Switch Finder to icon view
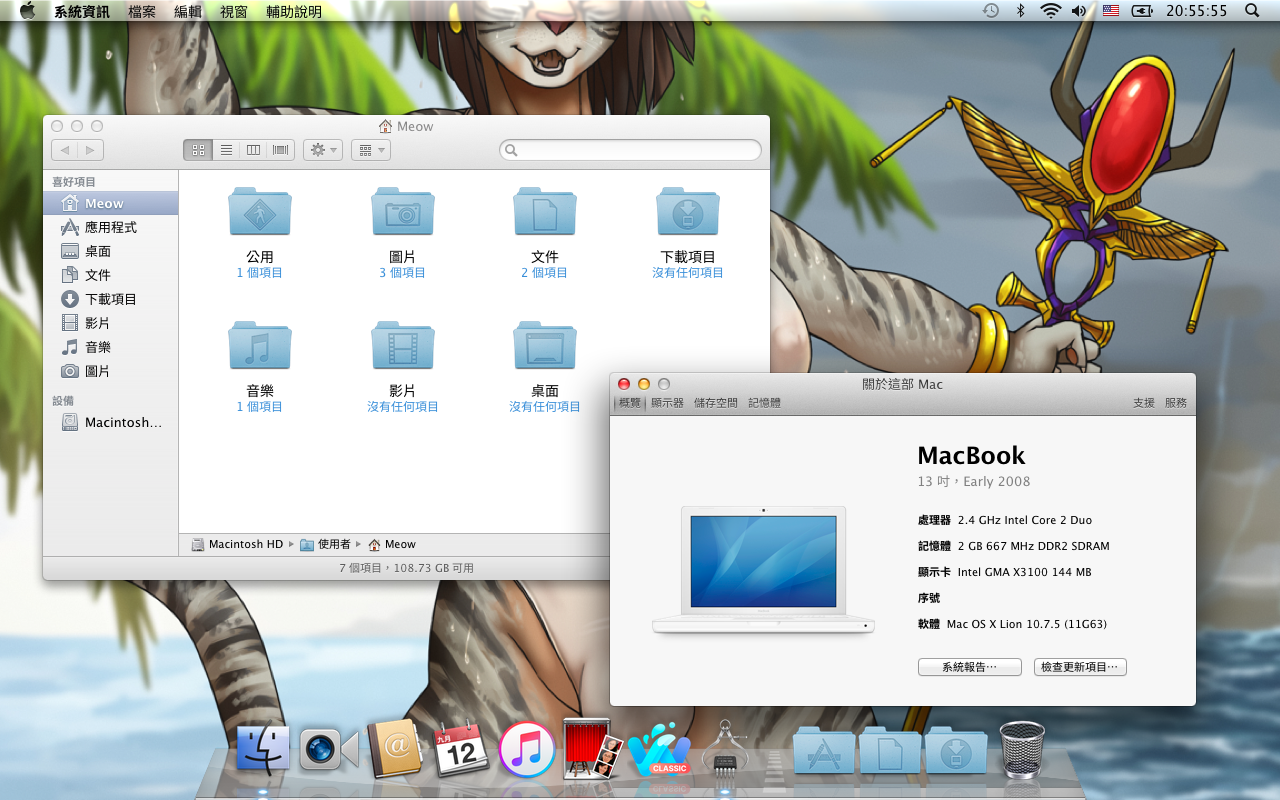1280x800 pixels. coord(198,150)
